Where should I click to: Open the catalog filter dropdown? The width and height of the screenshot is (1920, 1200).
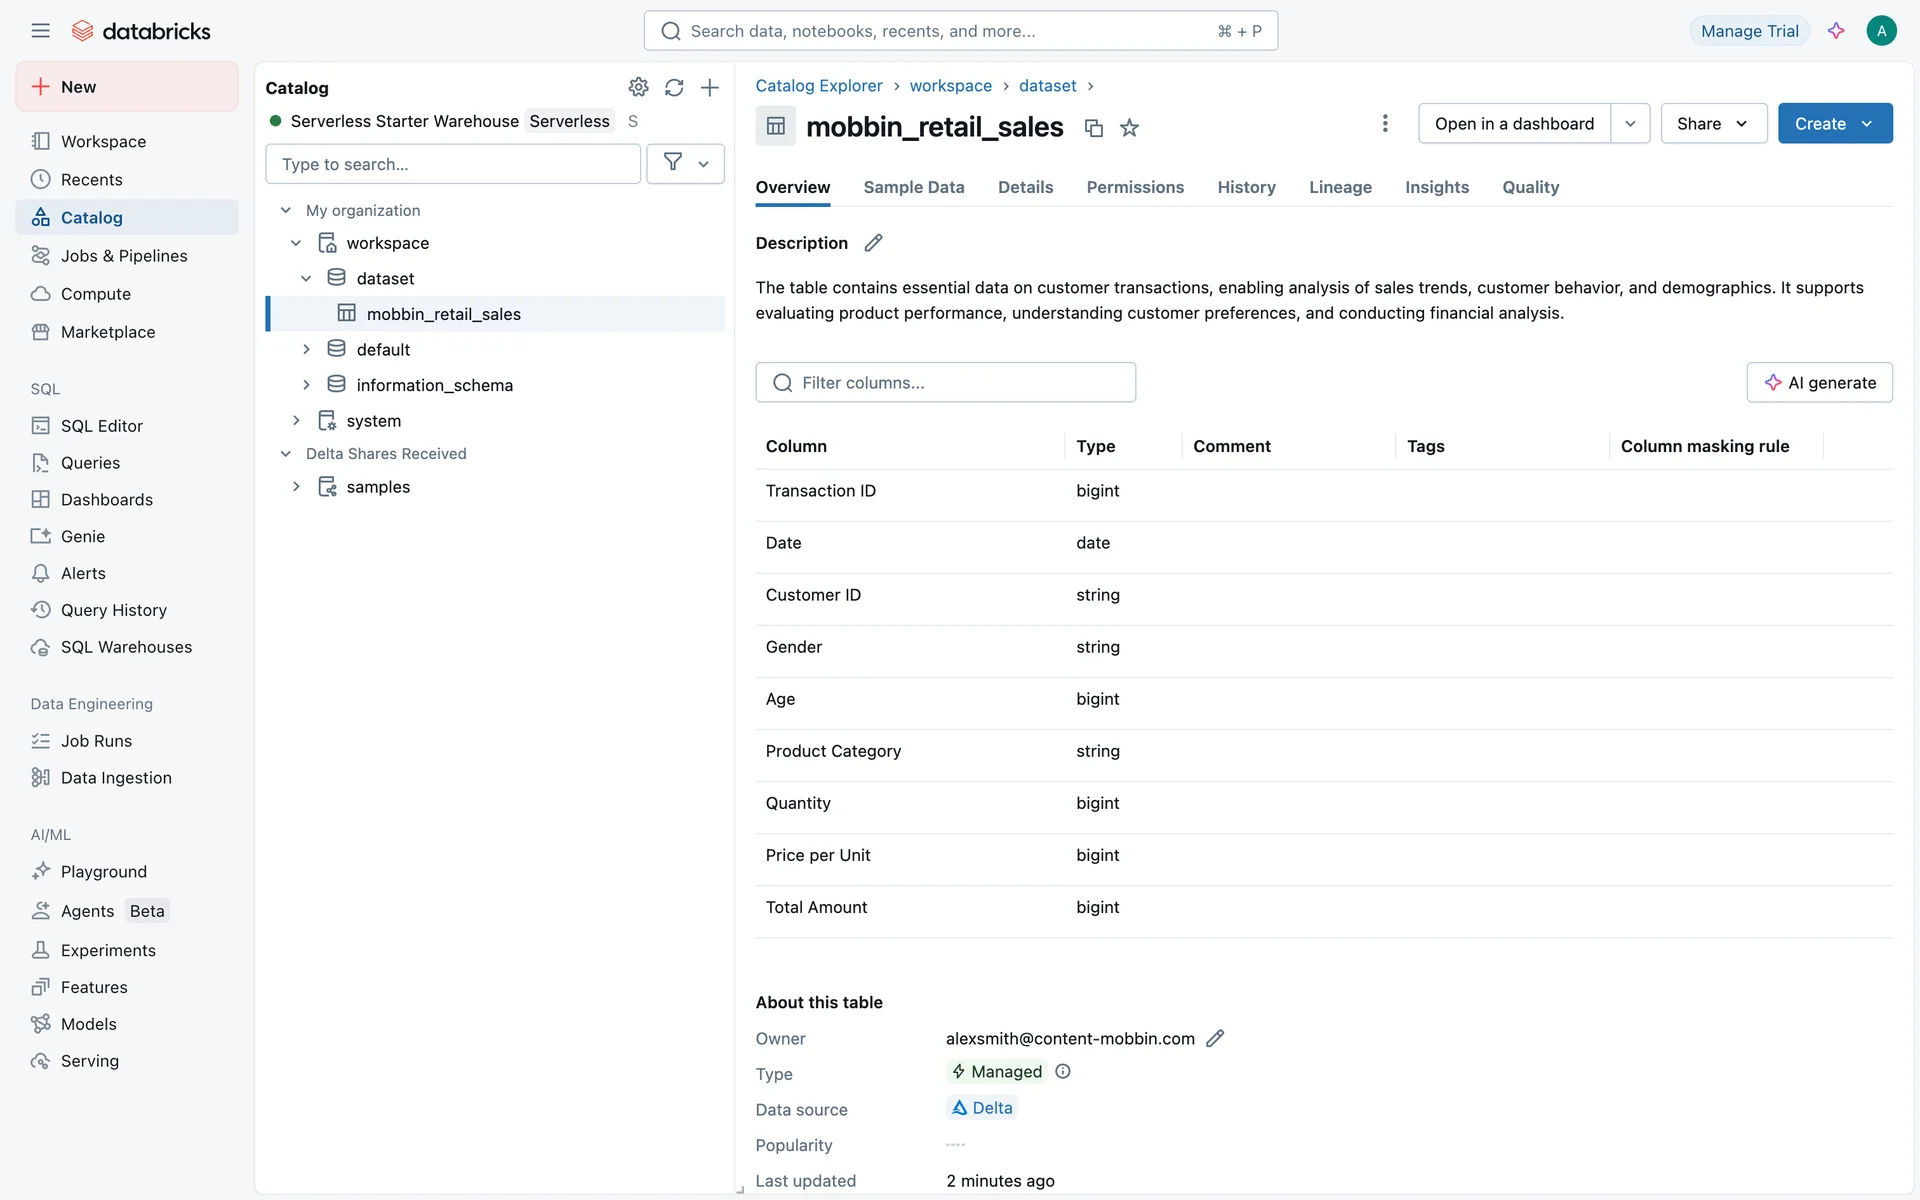click(x=685, y=163)
